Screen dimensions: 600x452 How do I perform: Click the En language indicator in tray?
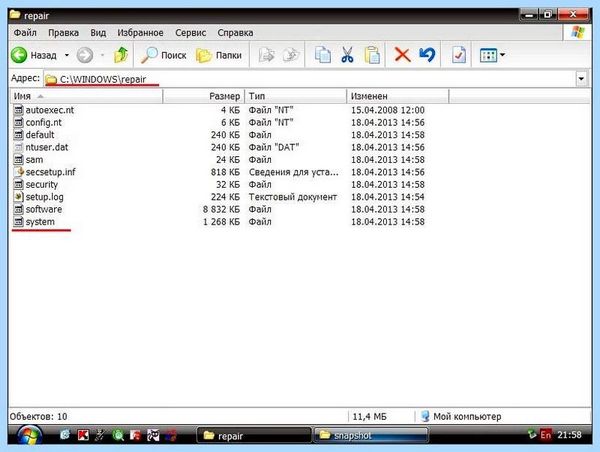pyautogui.click(x=546, y=435)
